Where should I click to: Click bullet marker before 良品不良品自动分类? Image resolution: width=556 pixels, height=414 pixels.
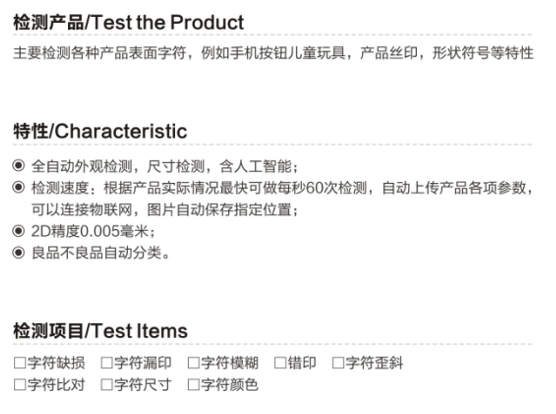pyautogui.click(x=18, y=253)
